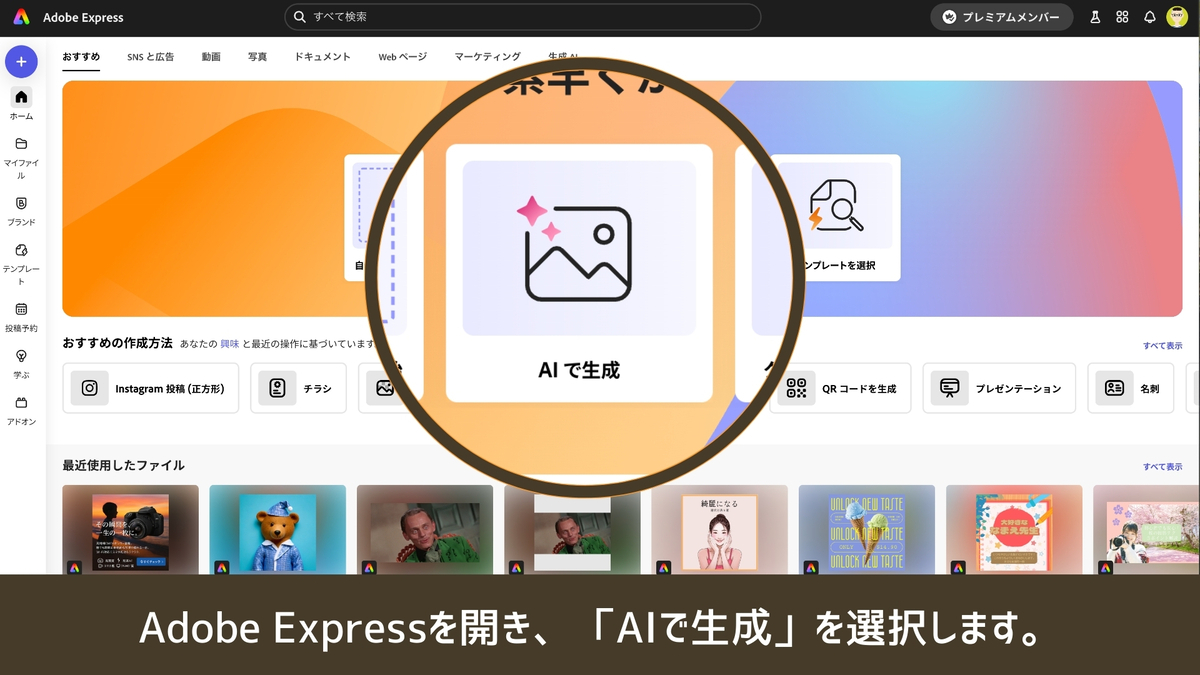Screen dimensions: 1200x675
Task: Open テンプレート in the sidebar
Action: click(21, 263)
